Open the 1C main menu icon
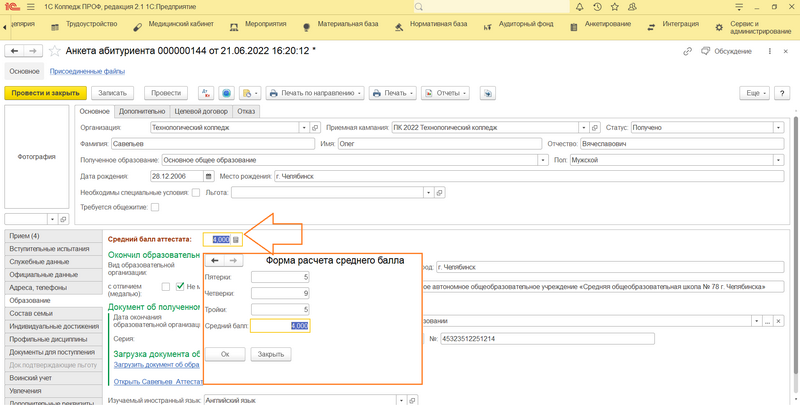Screen dimensions: 800x411 [x=31, y=7]
